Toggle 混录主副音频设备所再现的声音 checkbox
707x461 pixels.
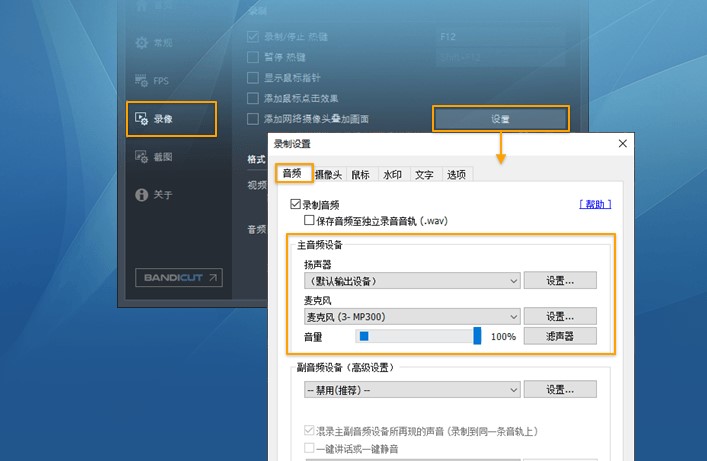click(x=309, y=431)
